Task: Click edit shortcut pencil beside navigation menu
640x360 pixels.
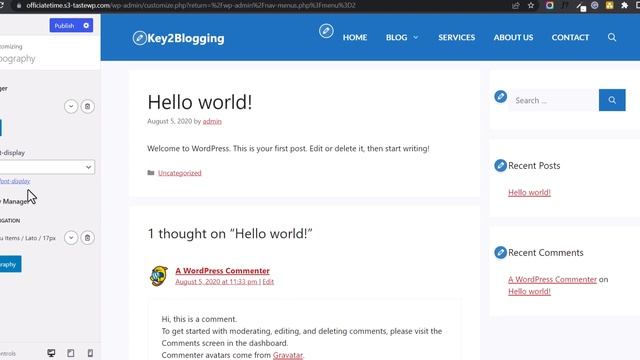Action: [x=326, y=31]
